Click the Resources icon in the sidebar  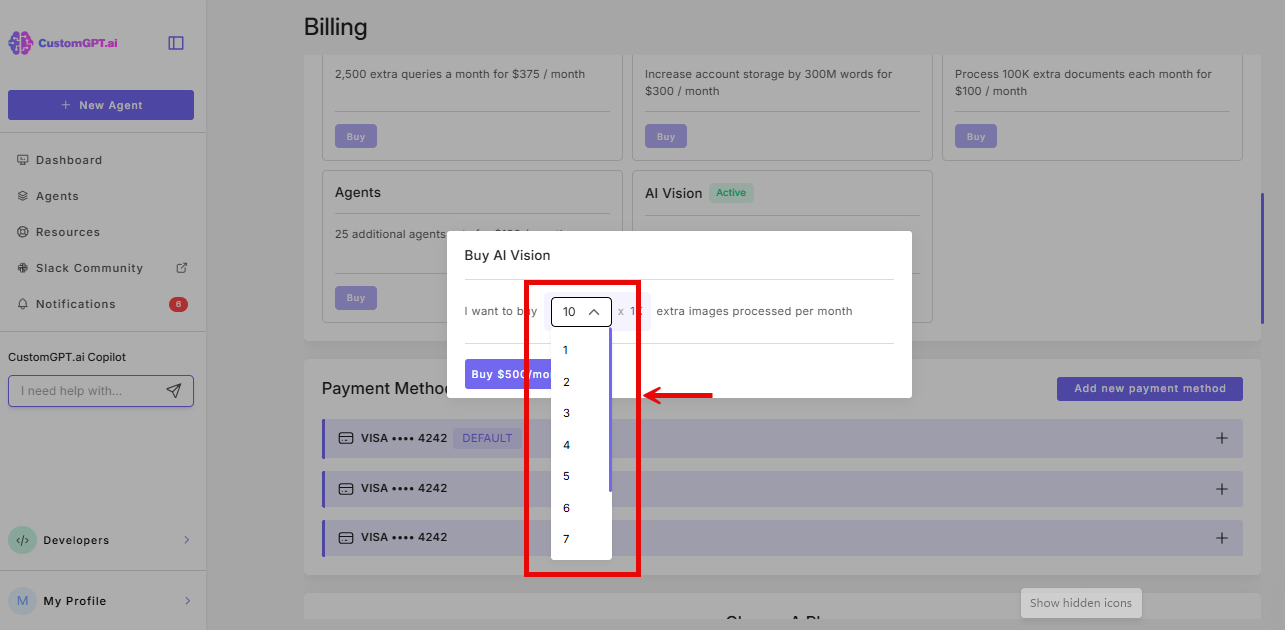coord(22,231)
